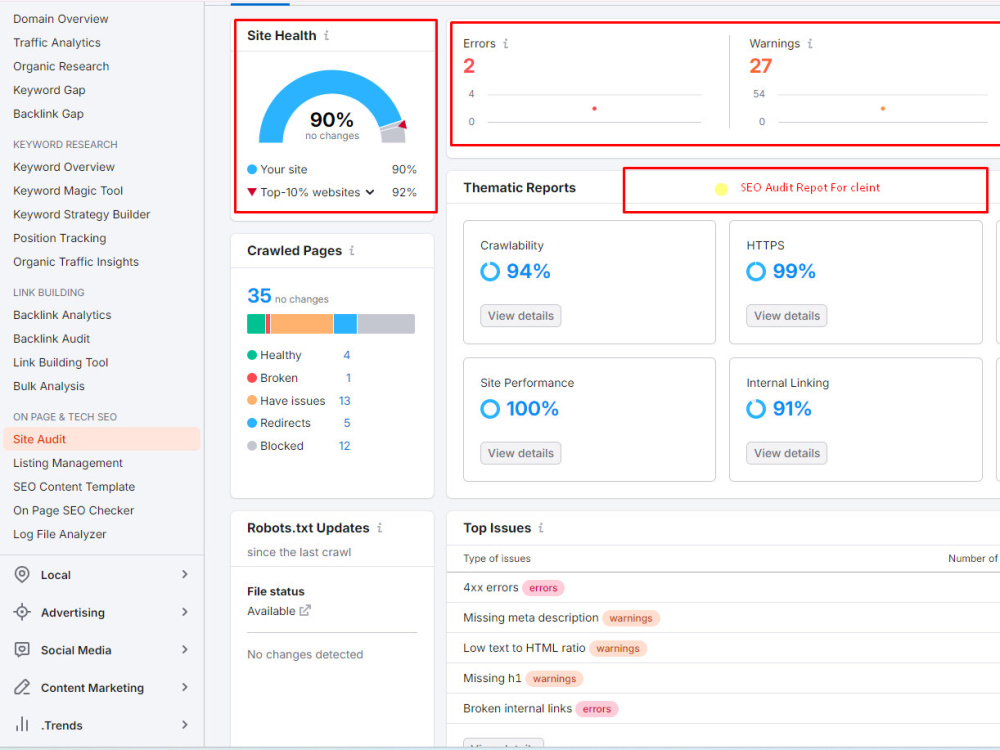The image size is (1000, 750).
Task: Click the .Trends bar chart icon
Action: coord(22,724)
